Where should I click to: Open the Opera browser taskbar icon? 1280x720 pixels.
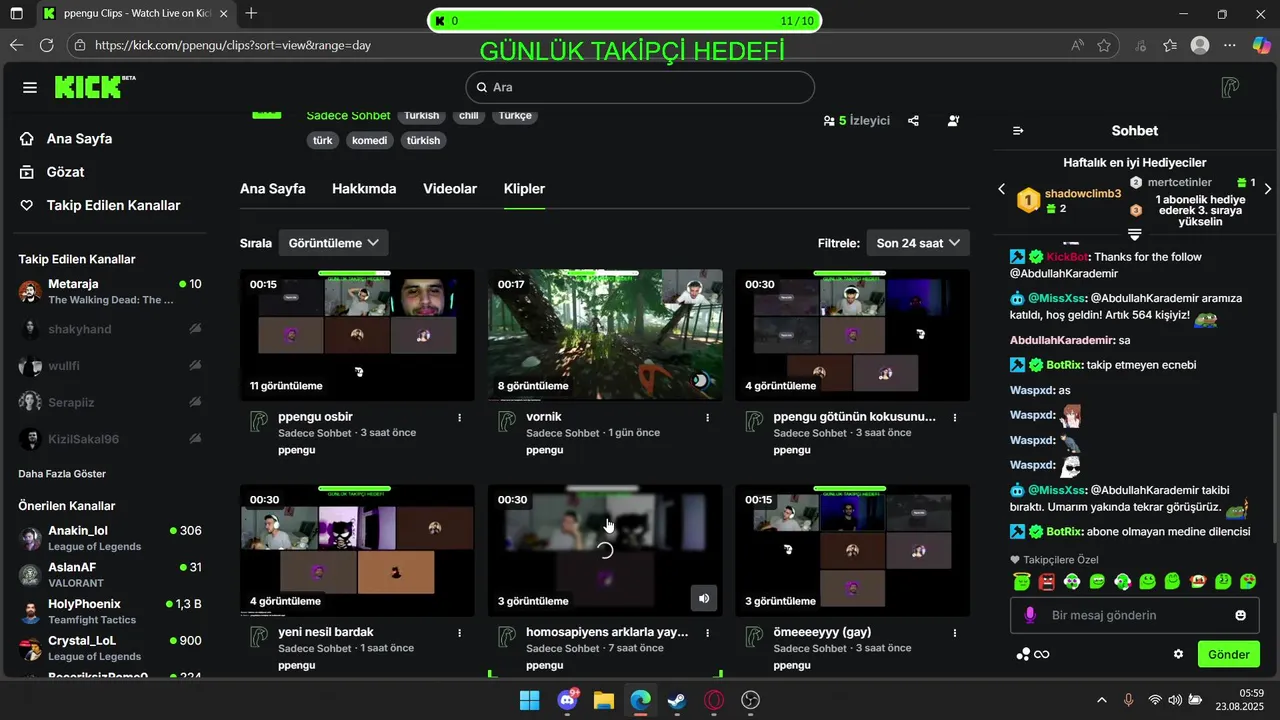click(x=714, y=700)
